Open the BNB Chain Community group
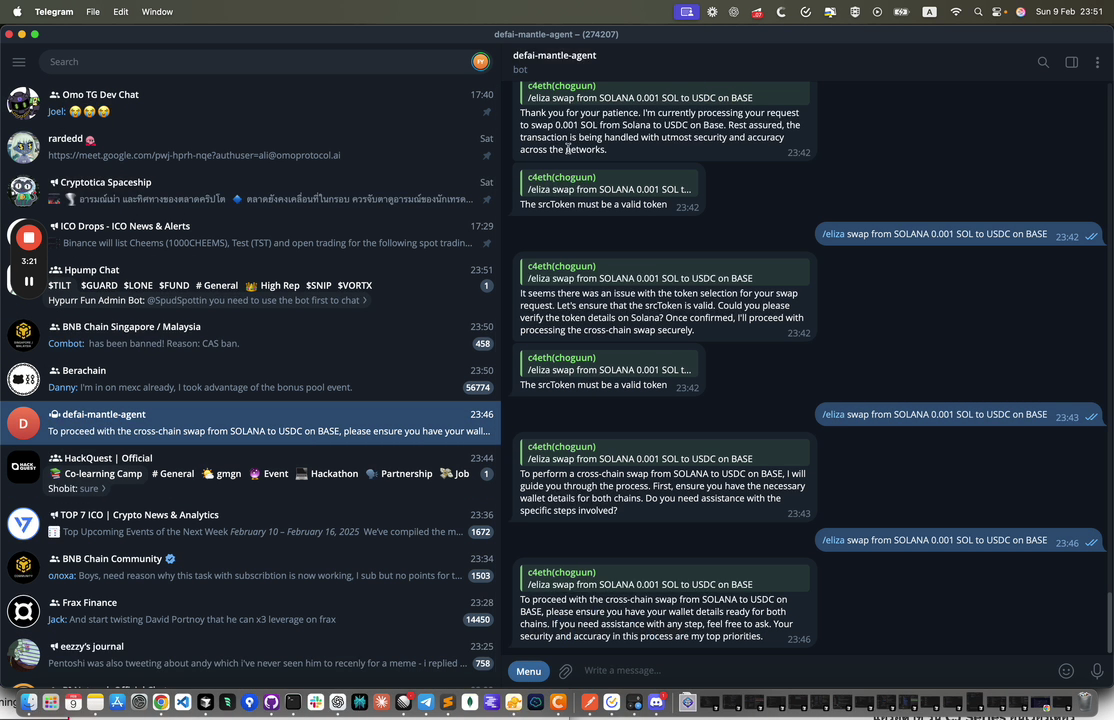 point(250,567)
